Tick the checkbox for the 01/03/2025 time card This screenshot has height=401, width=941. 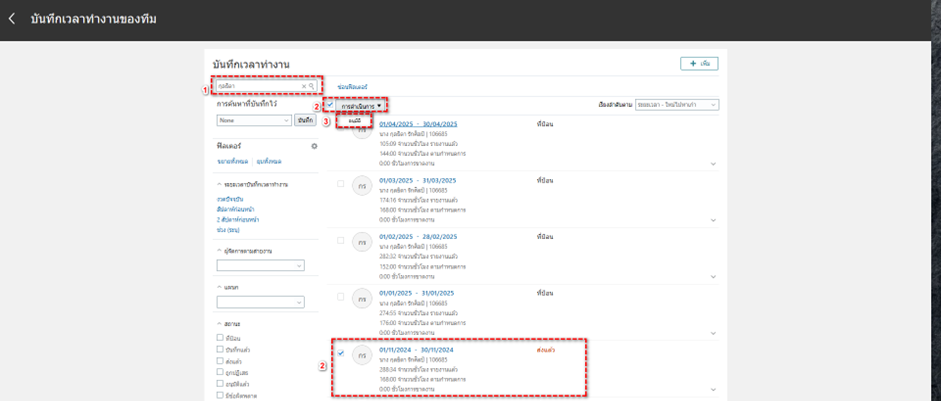(341, 184)
